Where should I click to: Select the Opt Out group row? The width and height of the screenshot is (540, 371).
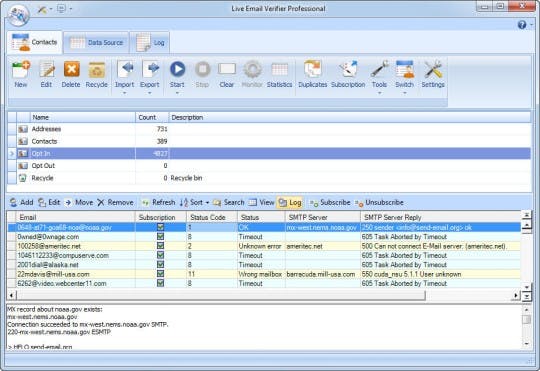click(269, 166)
